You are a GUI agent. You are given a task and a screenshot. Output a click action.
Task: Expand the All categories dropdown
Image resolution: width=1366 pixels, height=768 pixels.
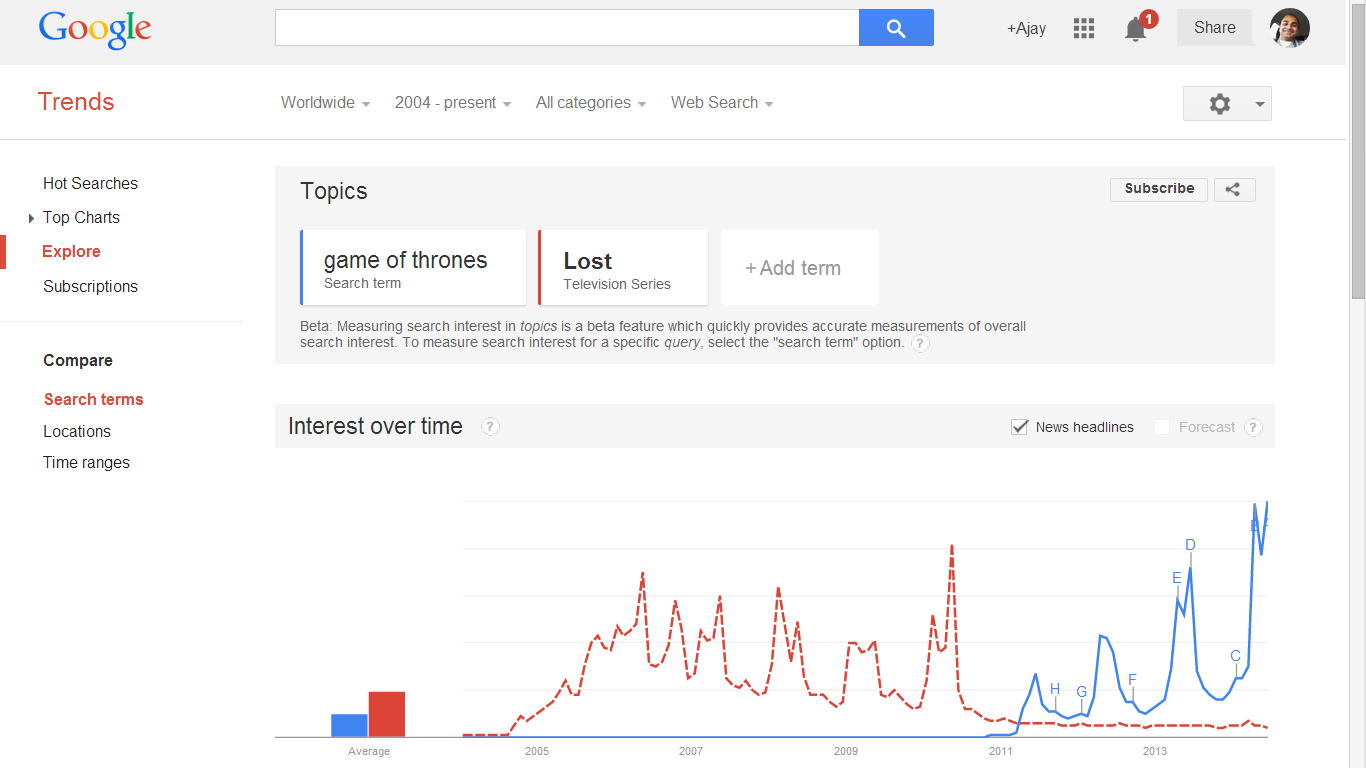pos(590,103)
